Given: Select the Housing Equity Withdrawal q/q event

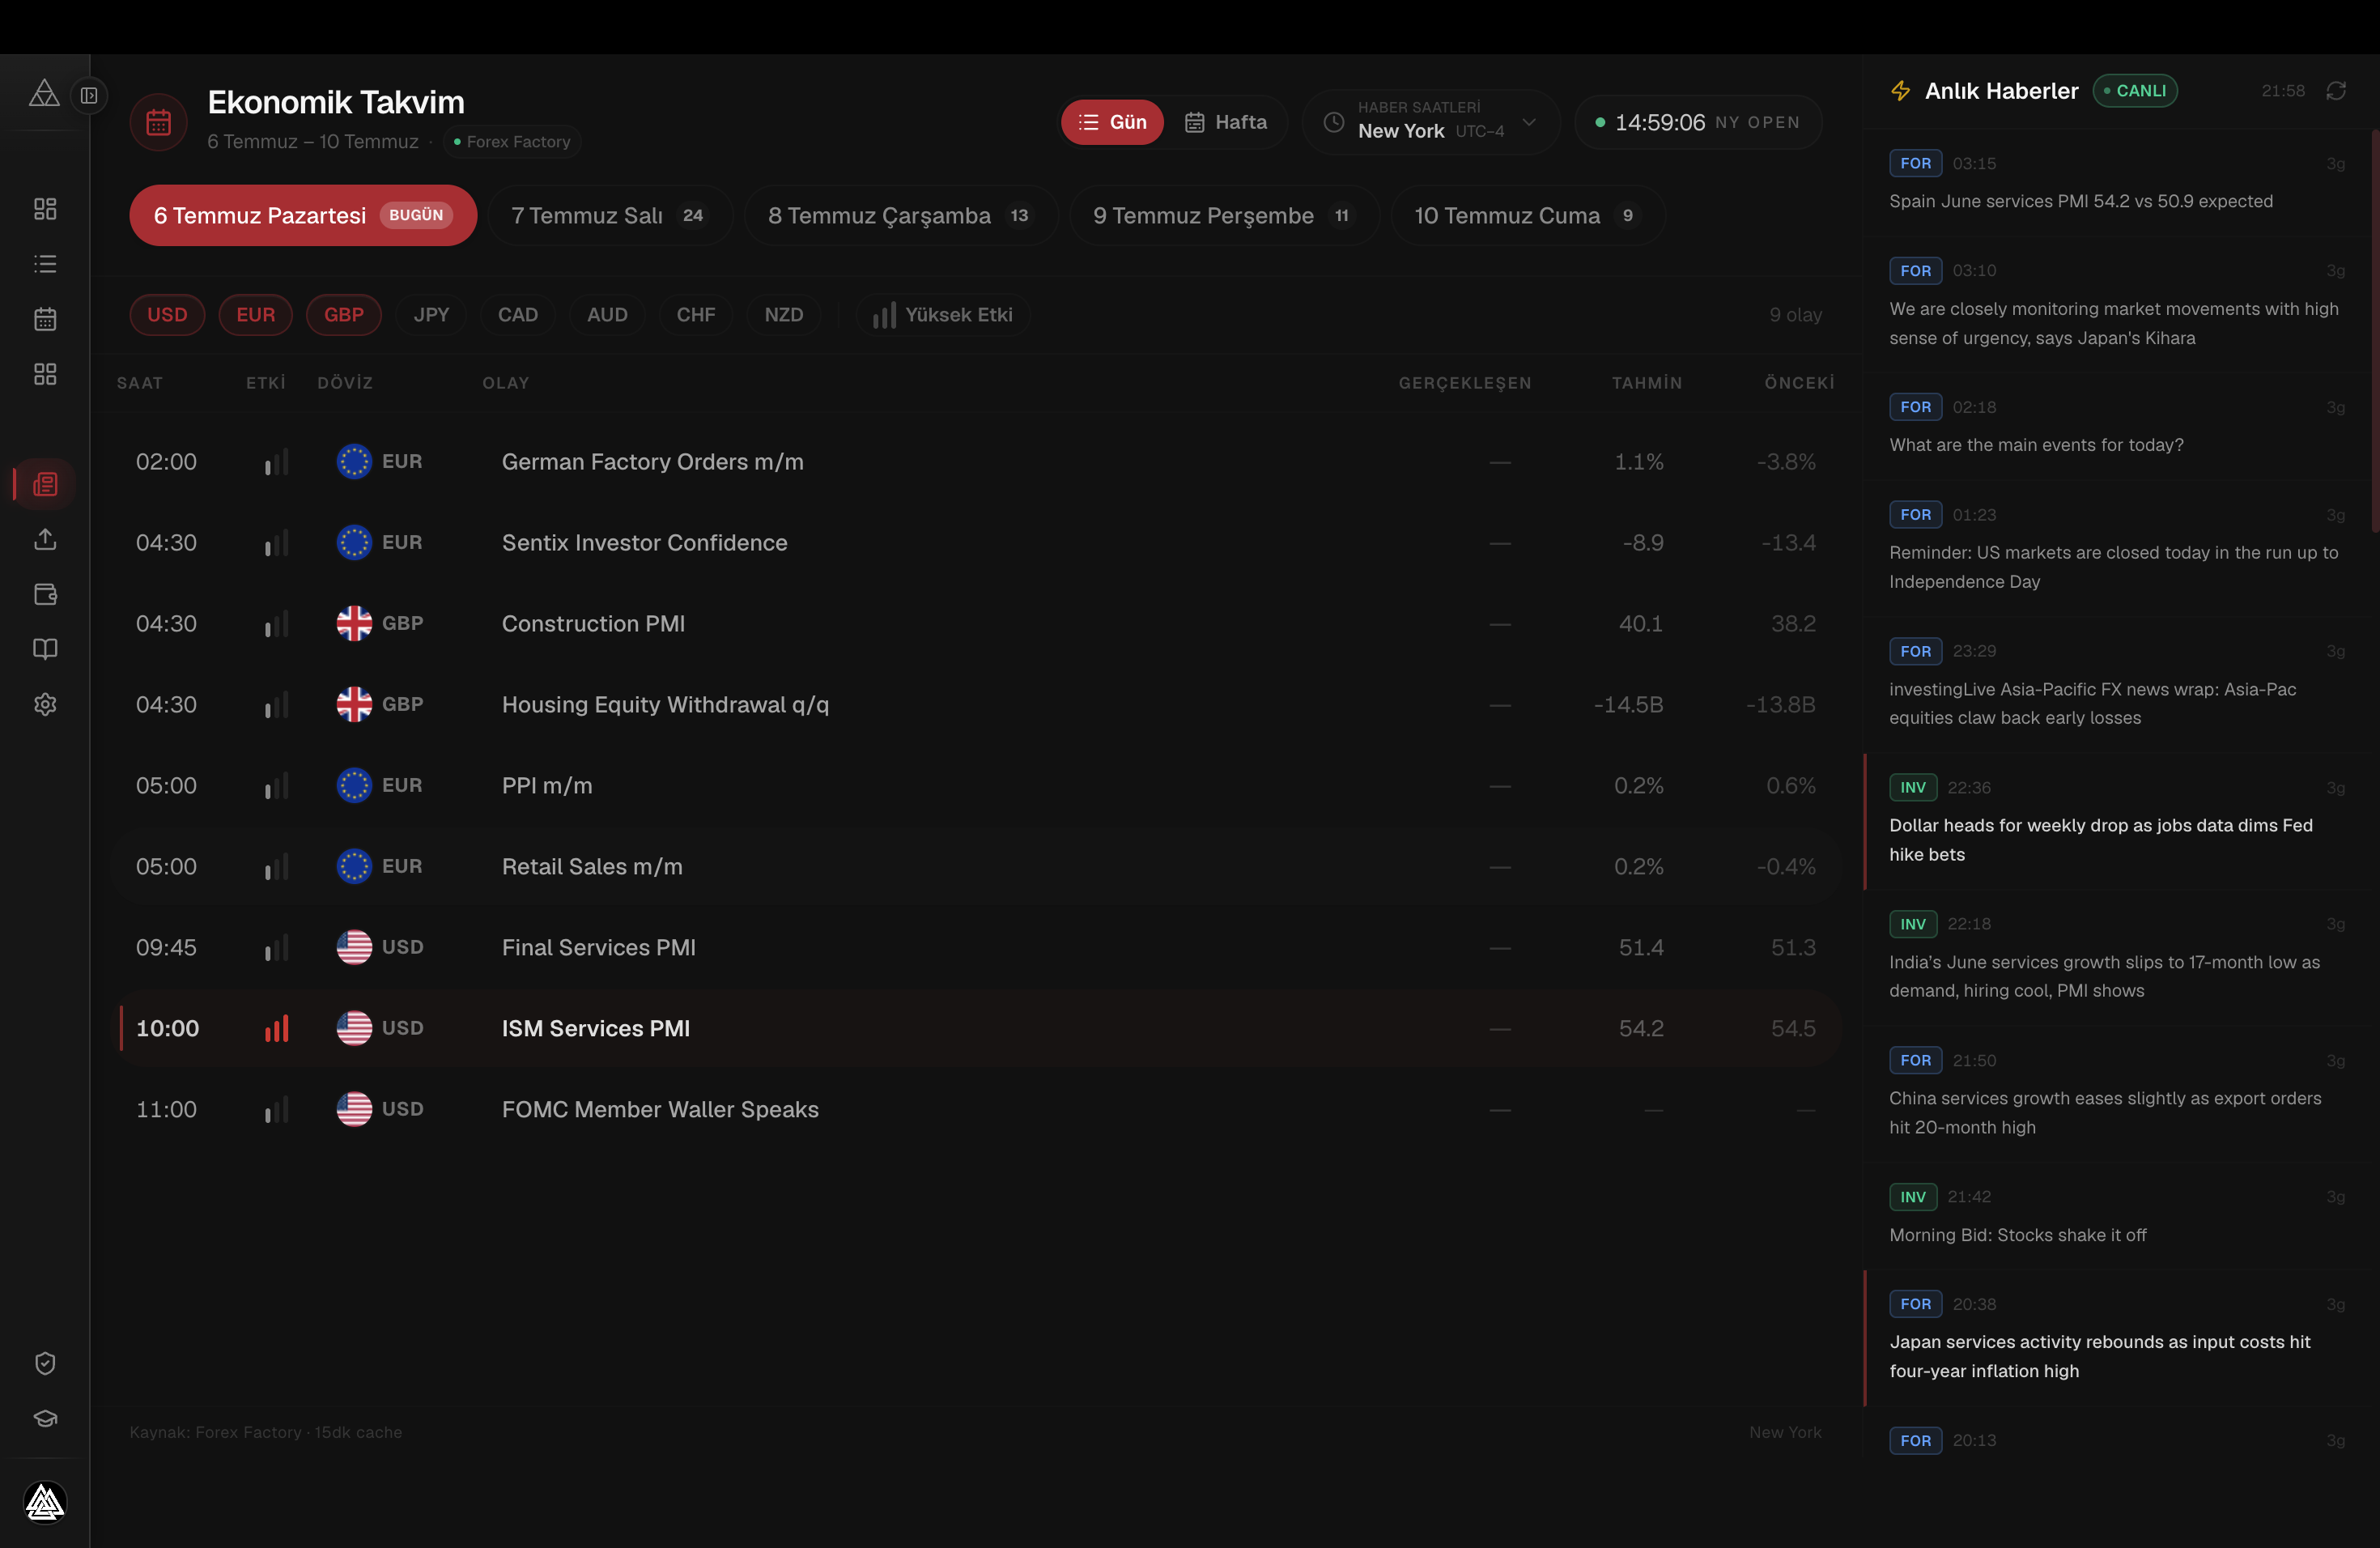Looking at the screenshot, I should tap(975, 704).
